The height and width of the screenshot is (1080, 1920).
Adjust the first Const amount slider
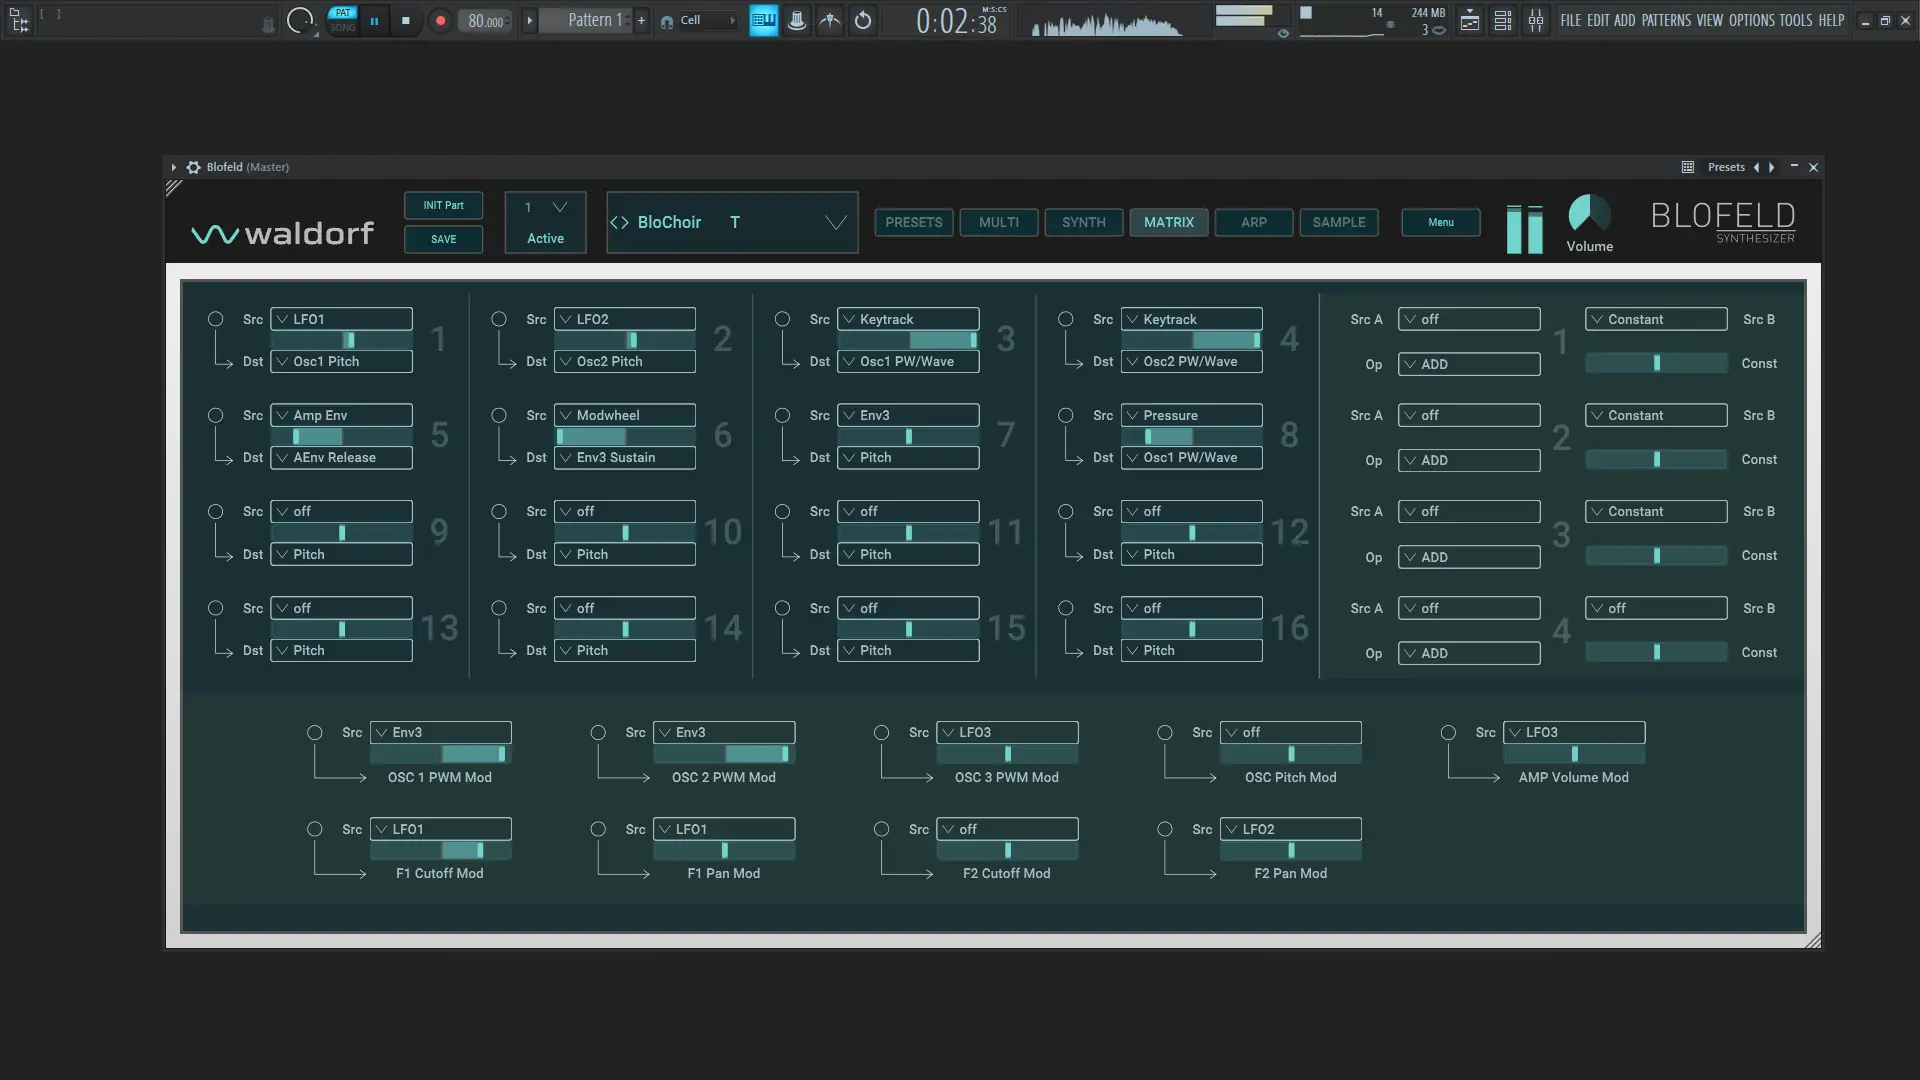click(1655, 363)
